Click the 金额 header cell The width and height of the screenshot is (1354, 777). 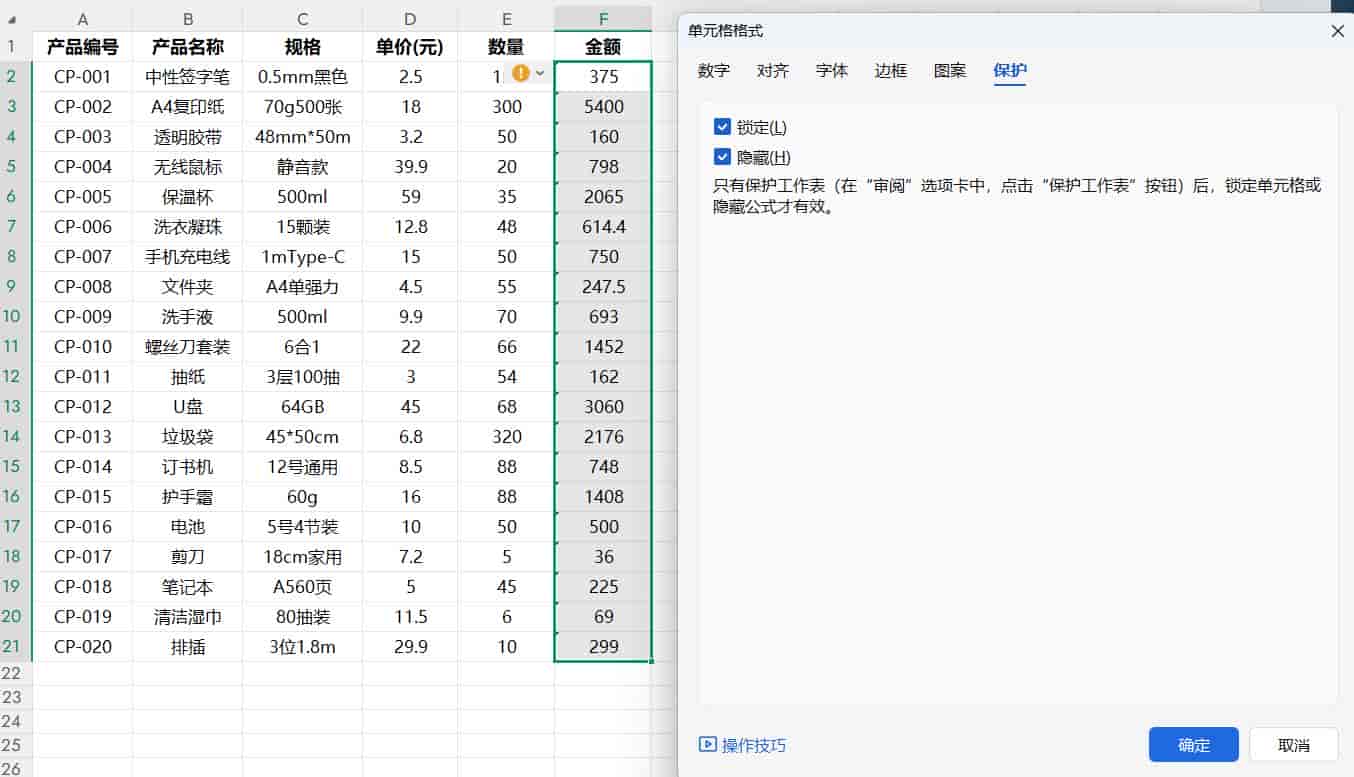(603, 46)
